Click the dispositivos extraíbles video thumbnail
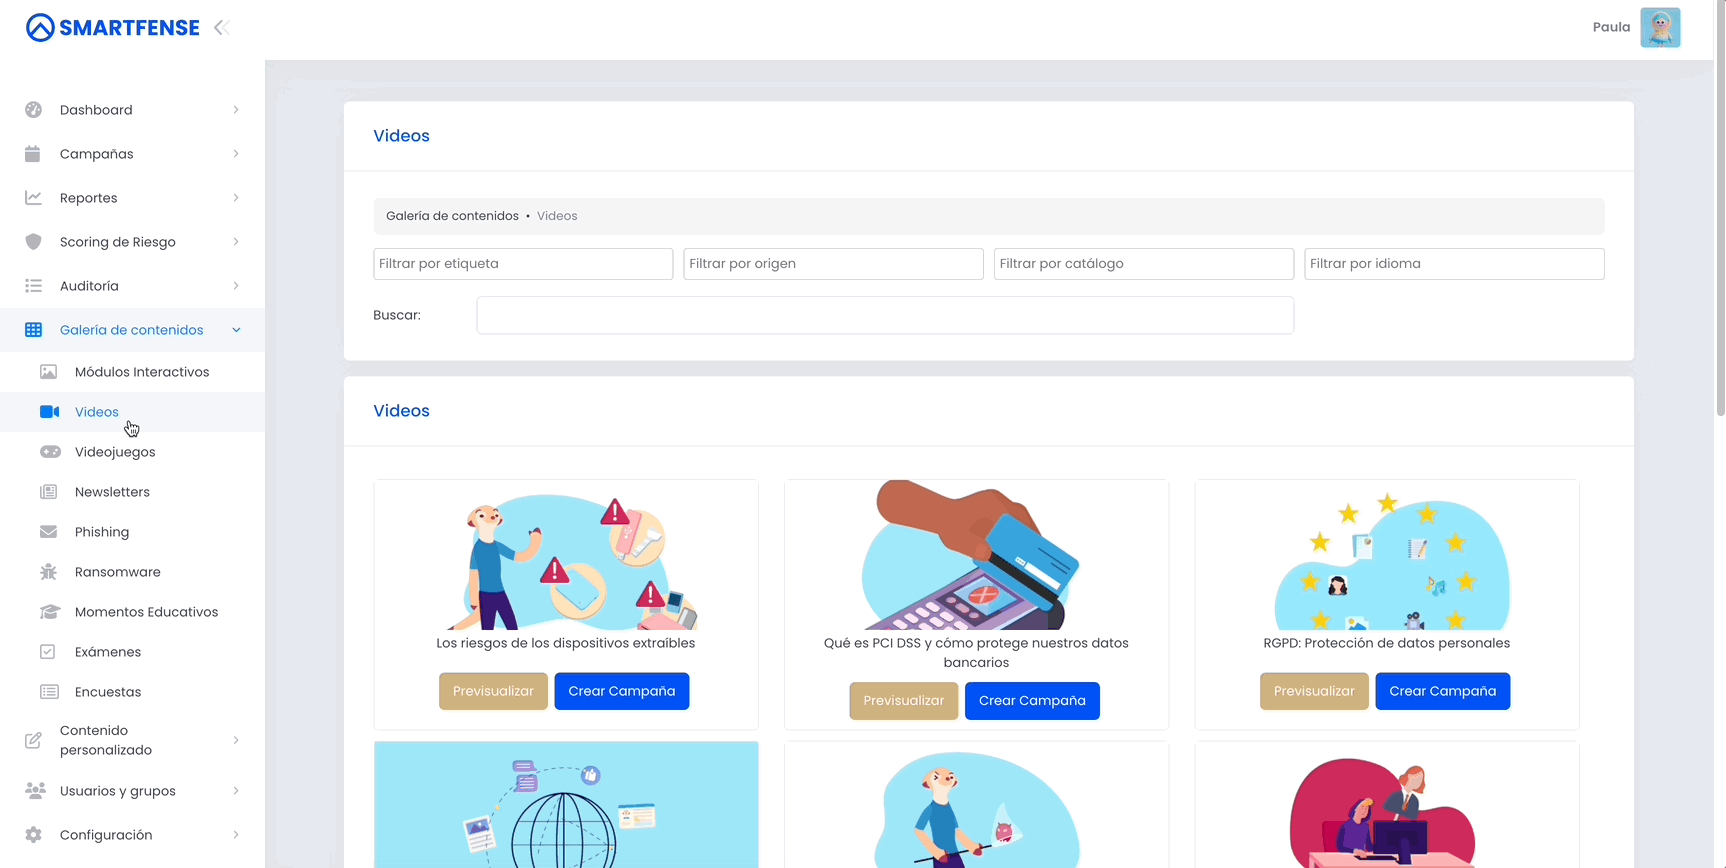The width and height of the screenshot is (1726, 868). pyautogui.click(x=566, y=555)
